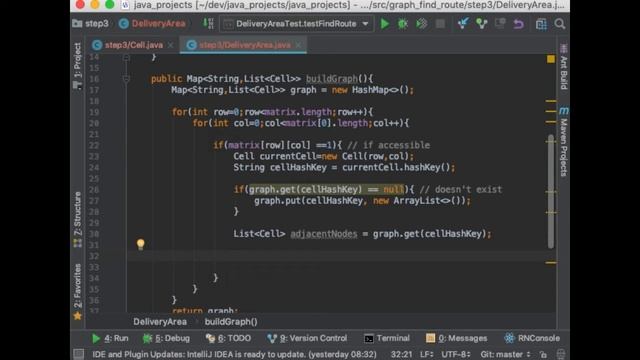The width and height of the screenshot is (640, 360).
Task: Click 'if accessible' comment on line 22
Action: 388,145
